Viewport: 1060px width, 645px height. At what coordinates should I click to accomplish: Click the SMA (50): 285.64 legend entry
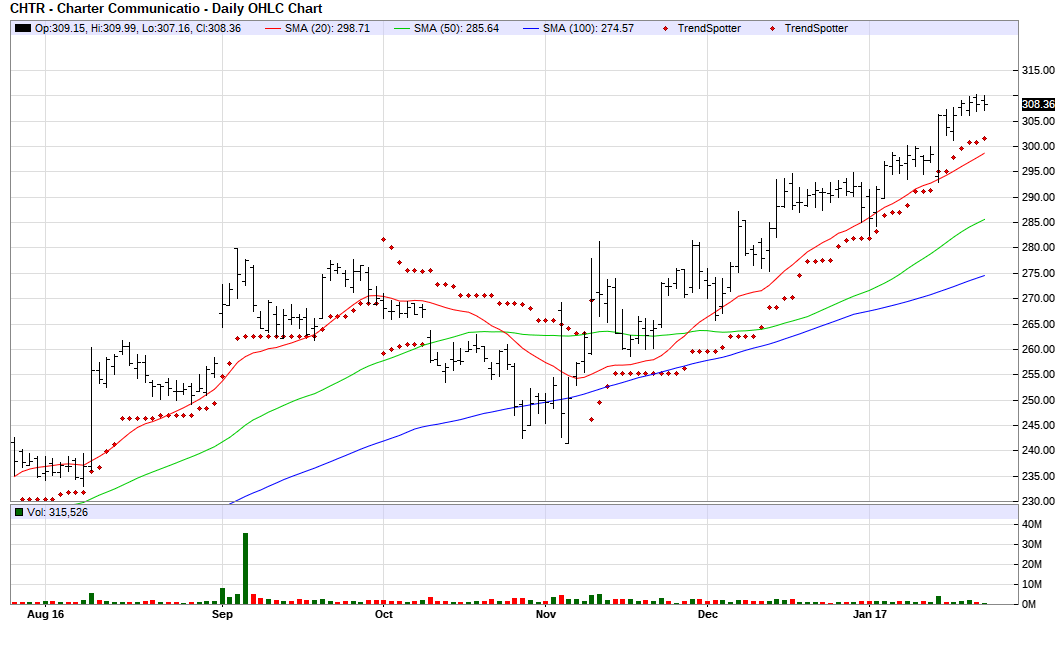click(447, 28)
